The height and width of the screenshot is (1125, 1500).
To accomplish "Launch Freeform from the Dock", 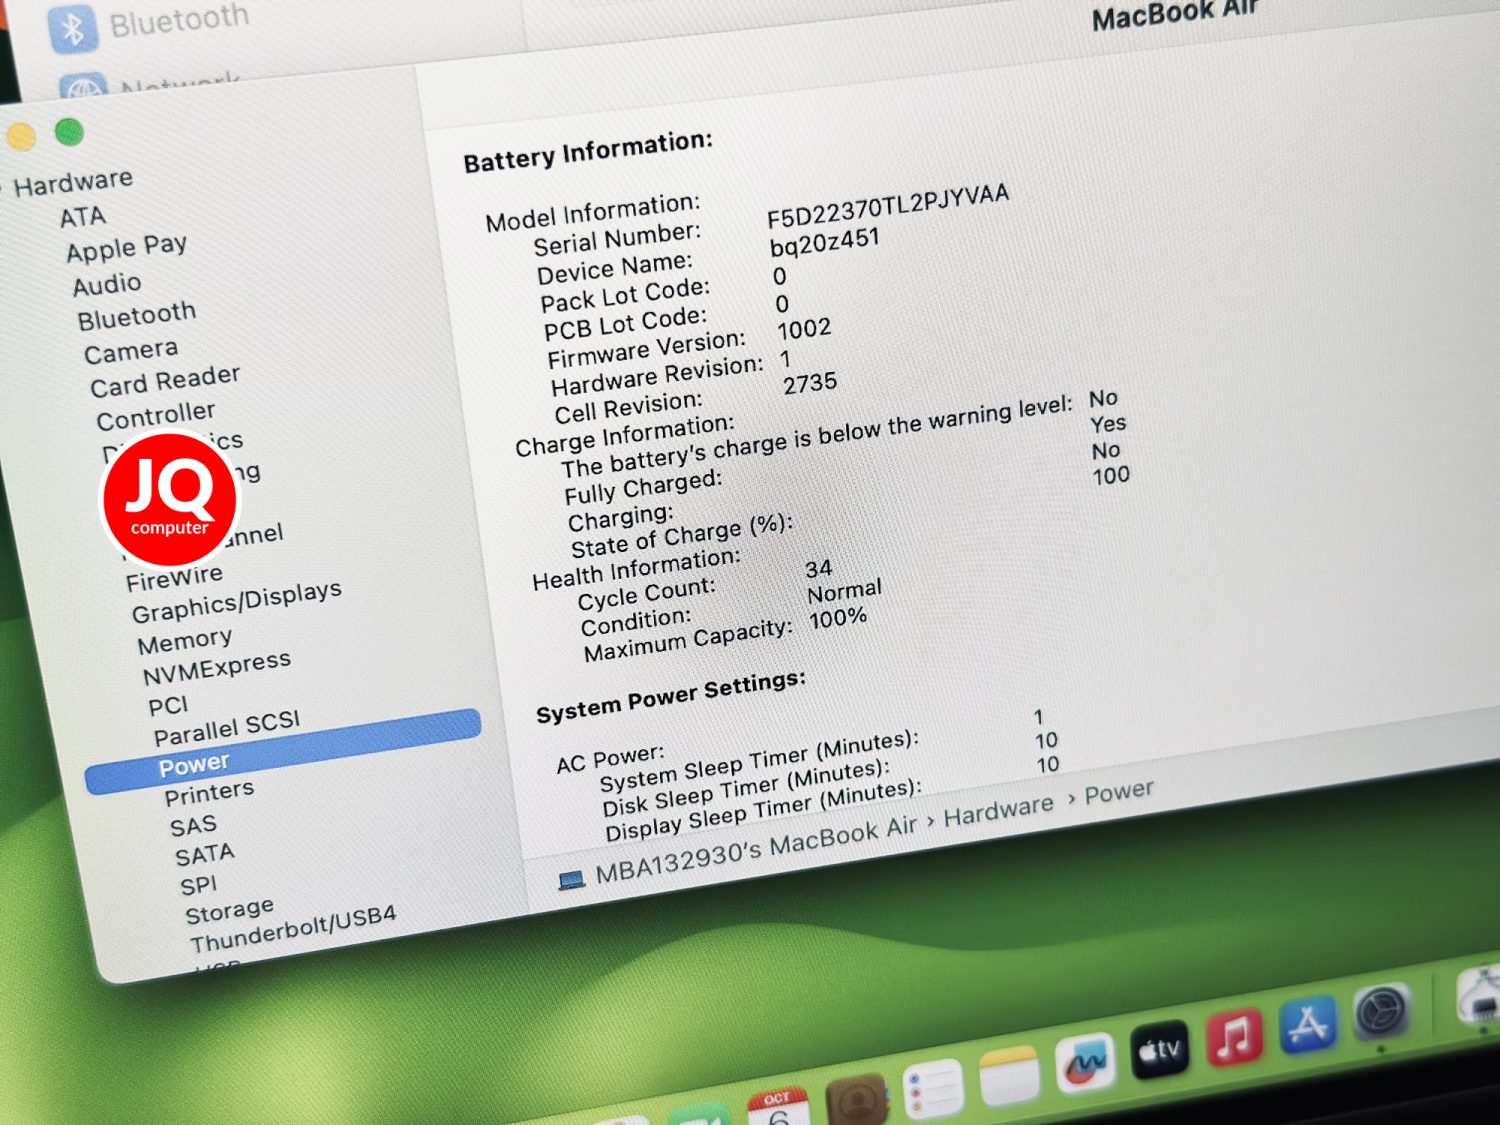I will tap(1085, 1063).
